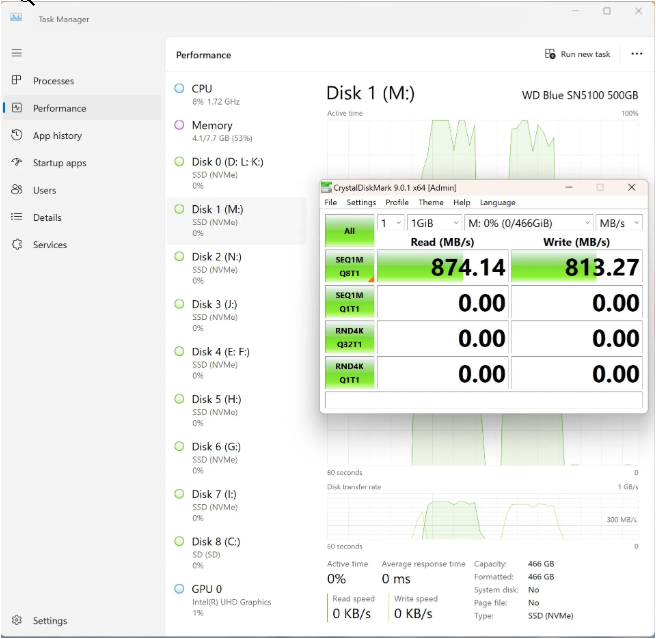Click Run new task button
The image size is (656, 639).
point(577,54)
